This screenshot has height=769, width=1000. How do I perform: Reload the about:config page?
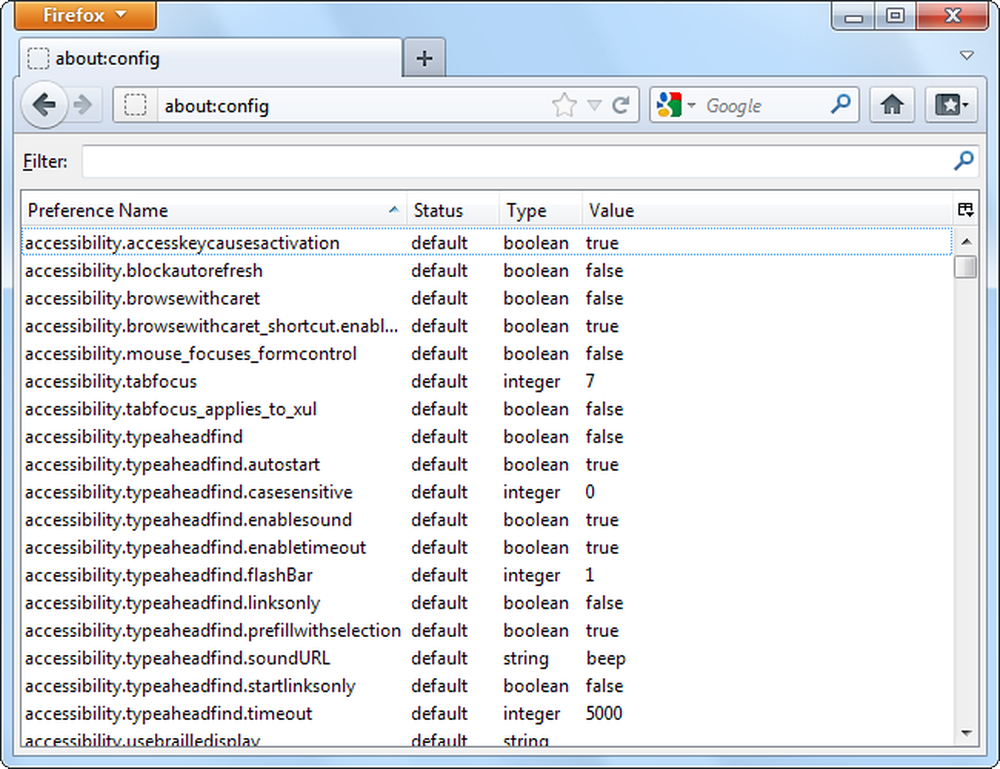[x=621, y=105]
